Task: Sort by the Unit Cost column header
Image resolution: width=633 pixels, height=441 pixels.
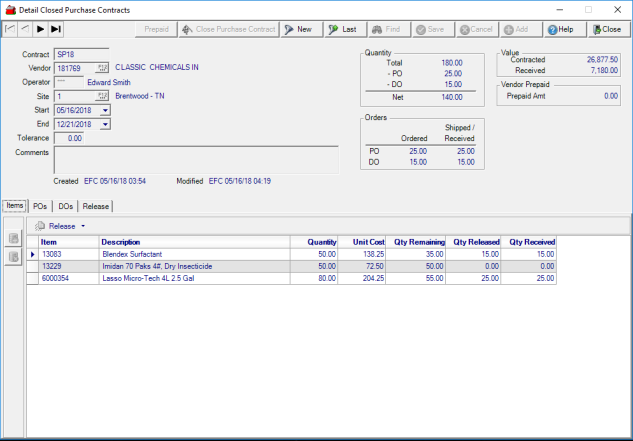Action: coord(367,241)
